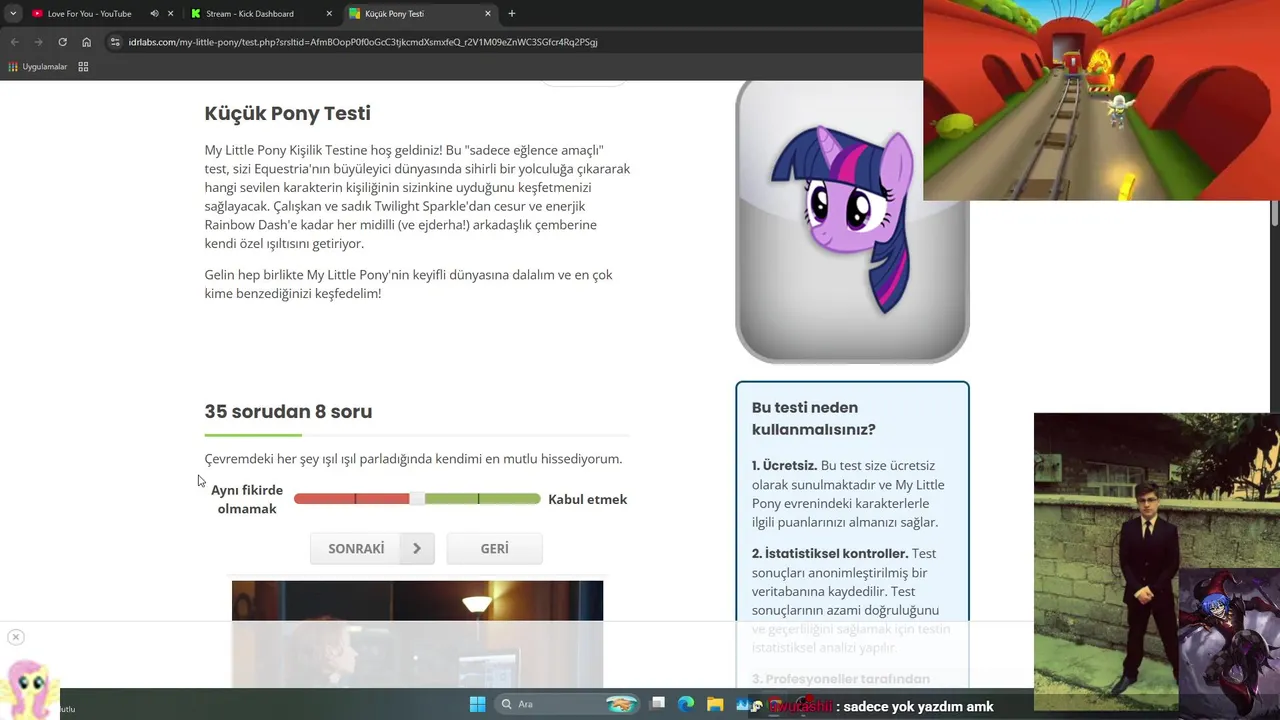
Task: Open Task View on the taskbar
Action: 657,704
